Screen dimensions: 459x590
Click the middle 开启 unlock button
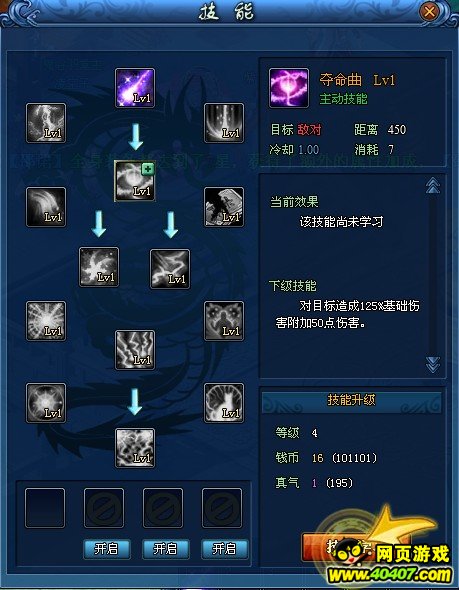(166, 549)
